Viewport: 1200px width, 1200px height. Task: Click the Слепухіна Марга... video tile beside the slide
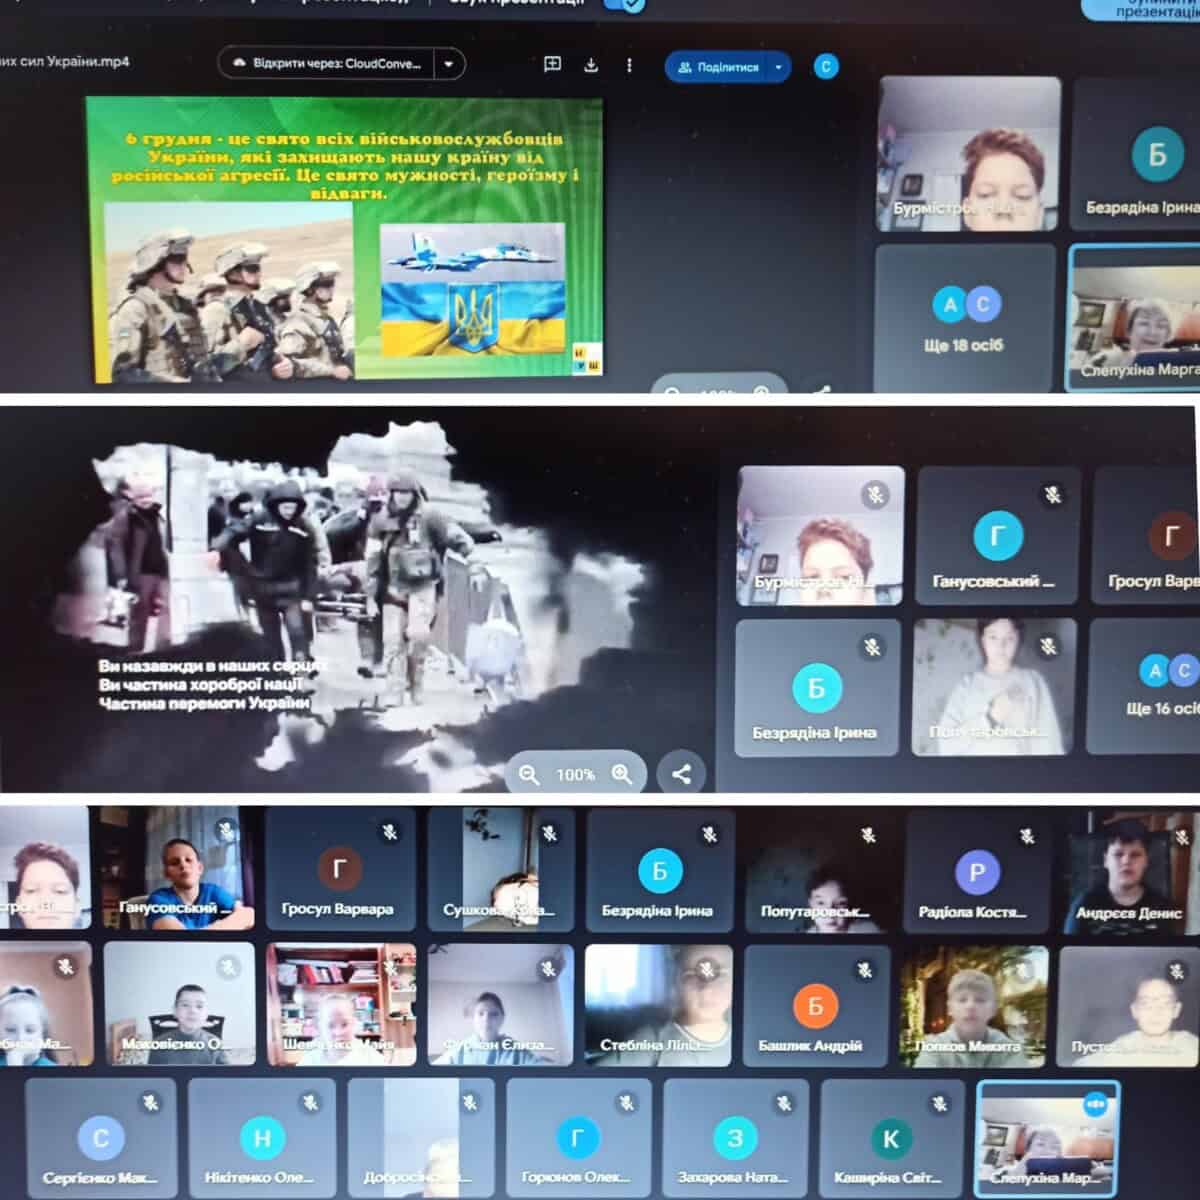pyautogui.click(x=1134, y=318)
